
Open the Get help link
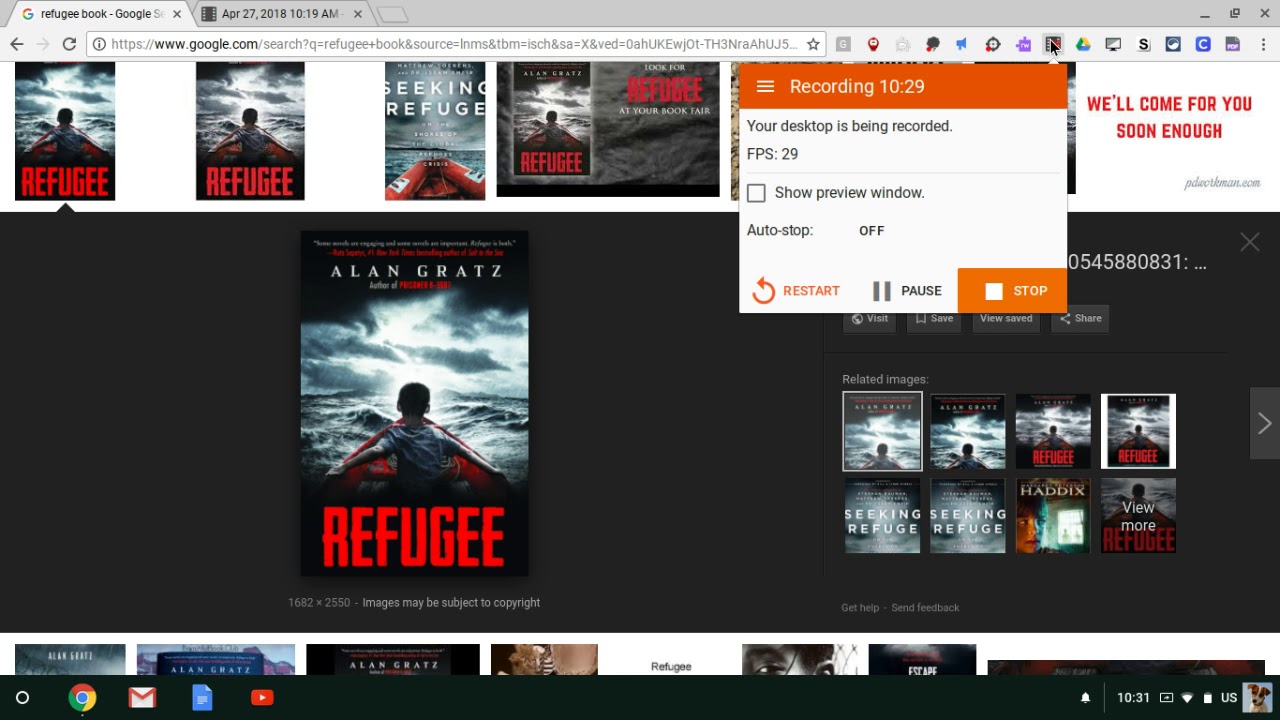click(860, 608)
